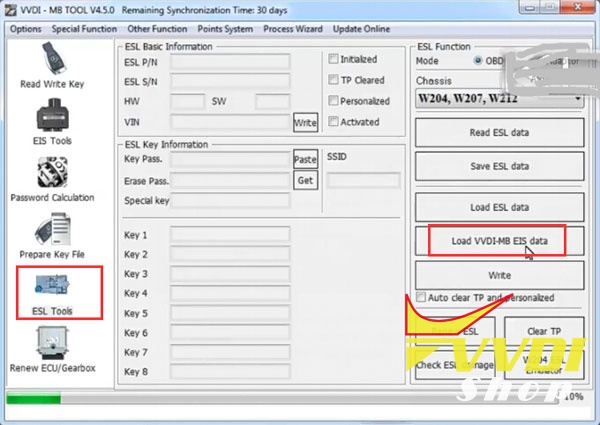Click the Key 8 field
The image size is (600, 425).
(230, 371)
